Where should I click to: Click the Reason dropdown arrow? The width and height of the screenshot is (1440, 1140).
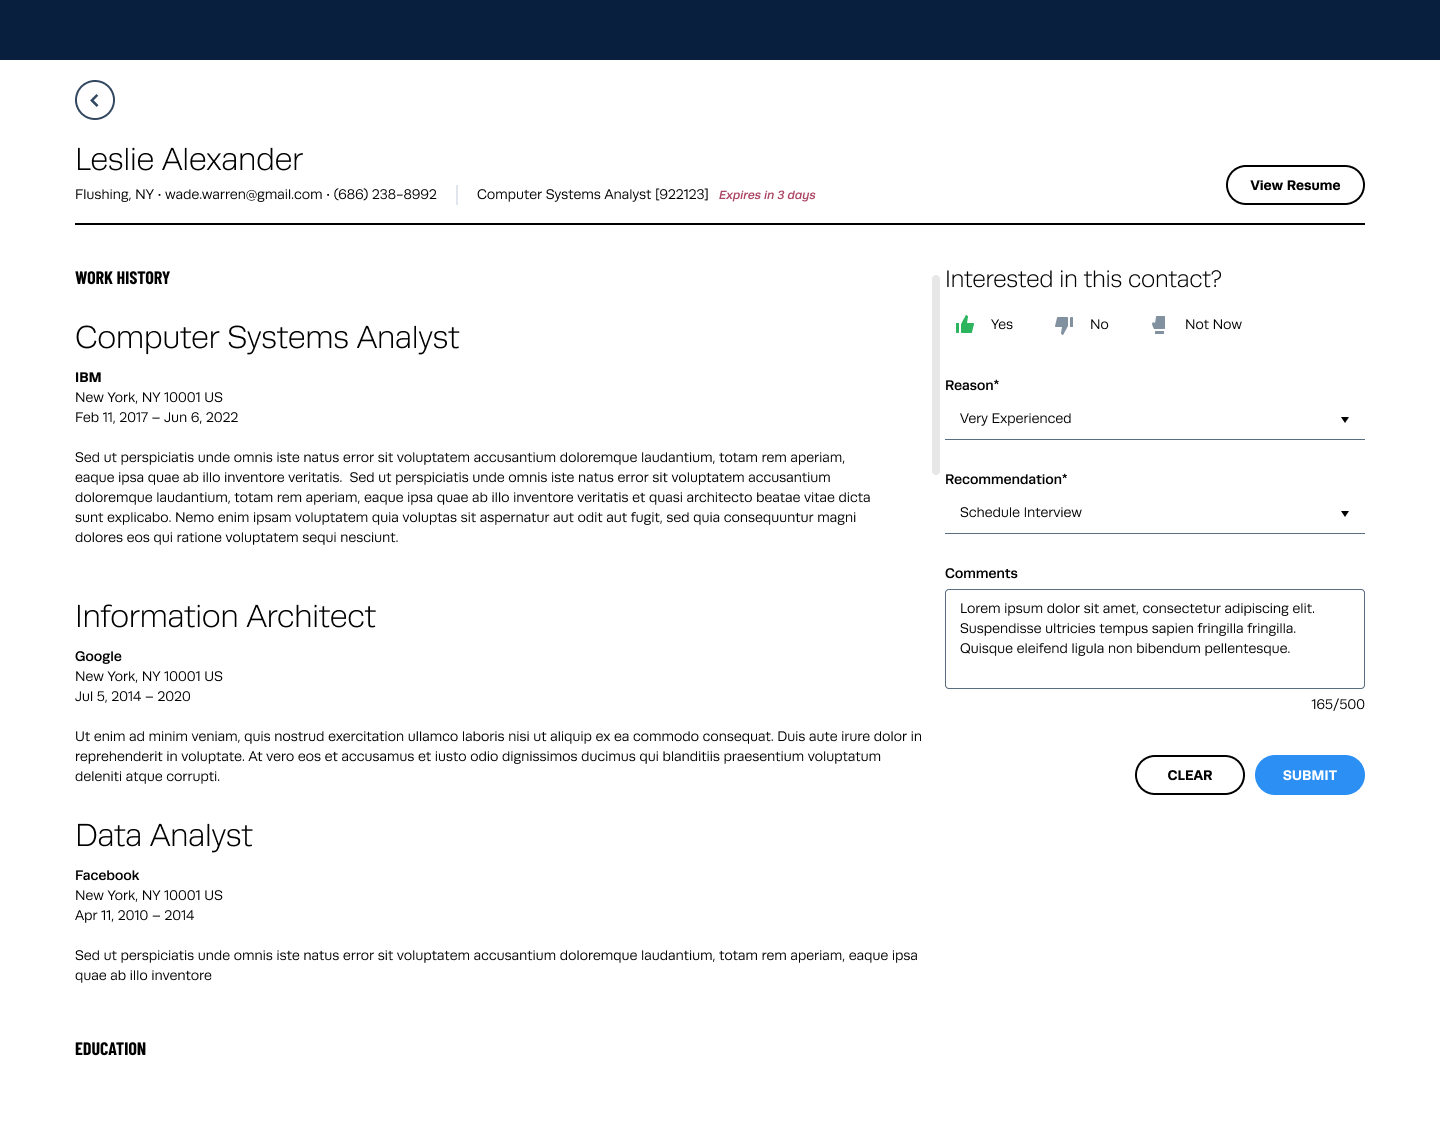tap(1345, 420)
